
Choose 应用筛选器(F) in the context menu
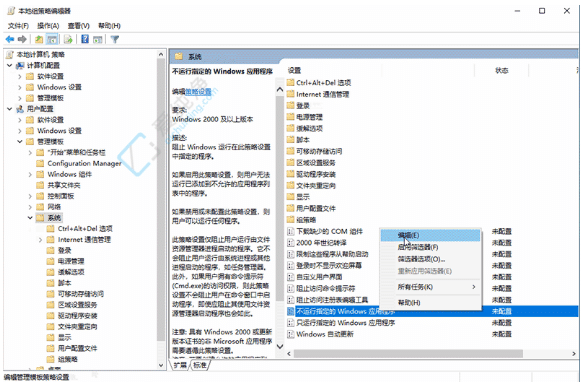coord(431,247)
